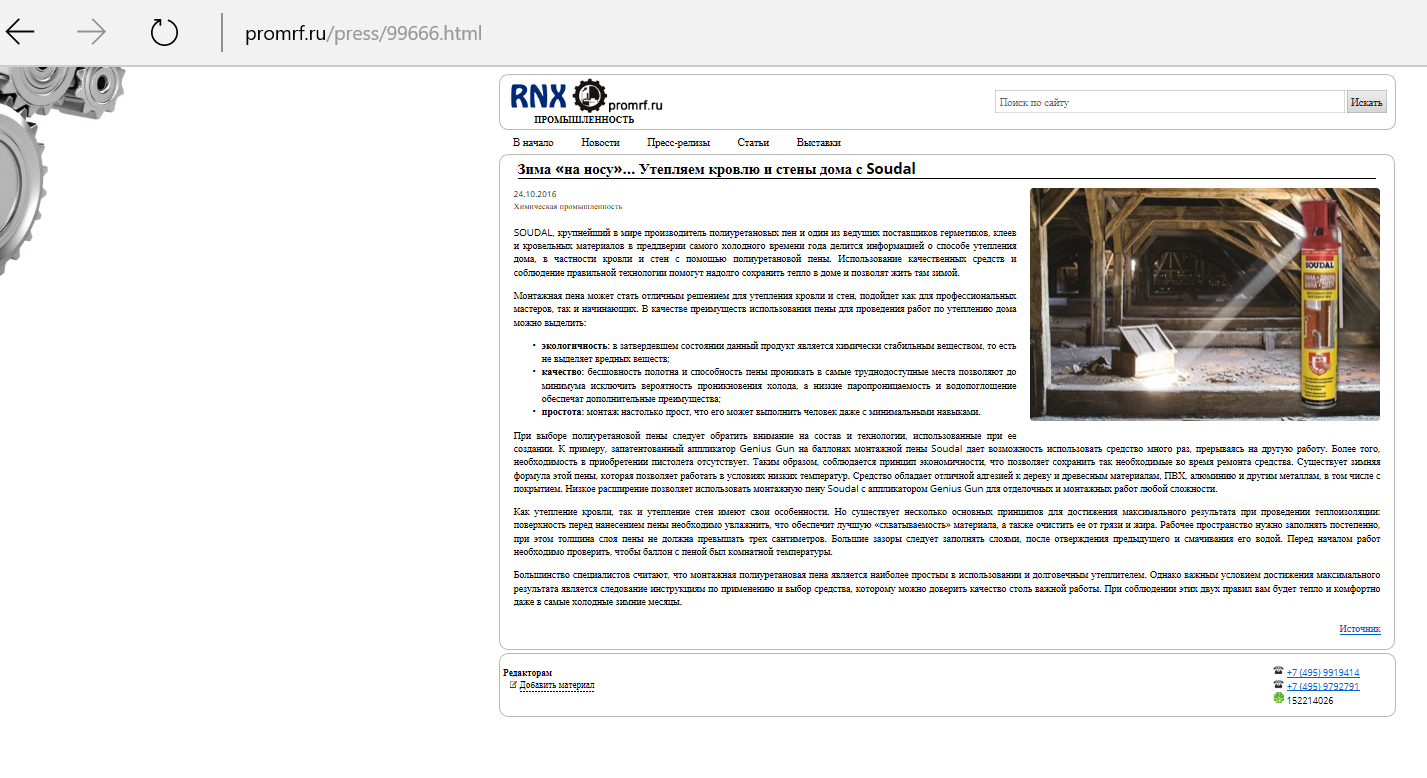Viewport: 1427px width, 778px height.
Task: Call the number +7 (495) 9792791
Action: [1323, 687]
